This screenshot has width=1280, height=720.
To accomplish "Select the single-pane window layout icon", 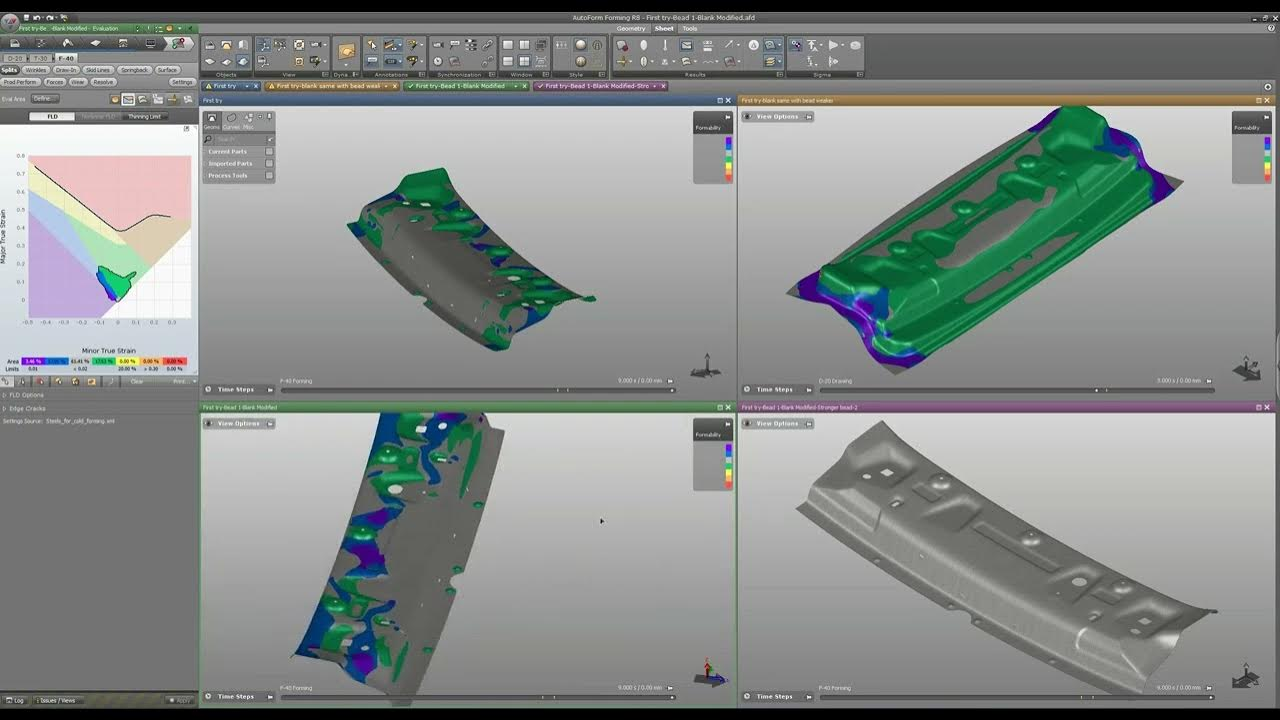I will point(508,45).
